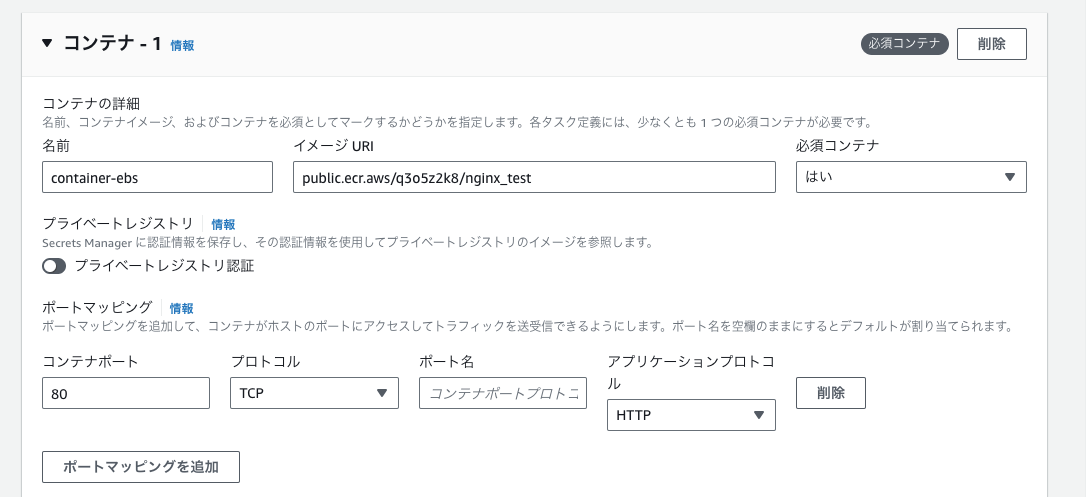This screenshot has width=1086, height=497.
Task: Click the イメージ URI input field
Action: point(534,177)
